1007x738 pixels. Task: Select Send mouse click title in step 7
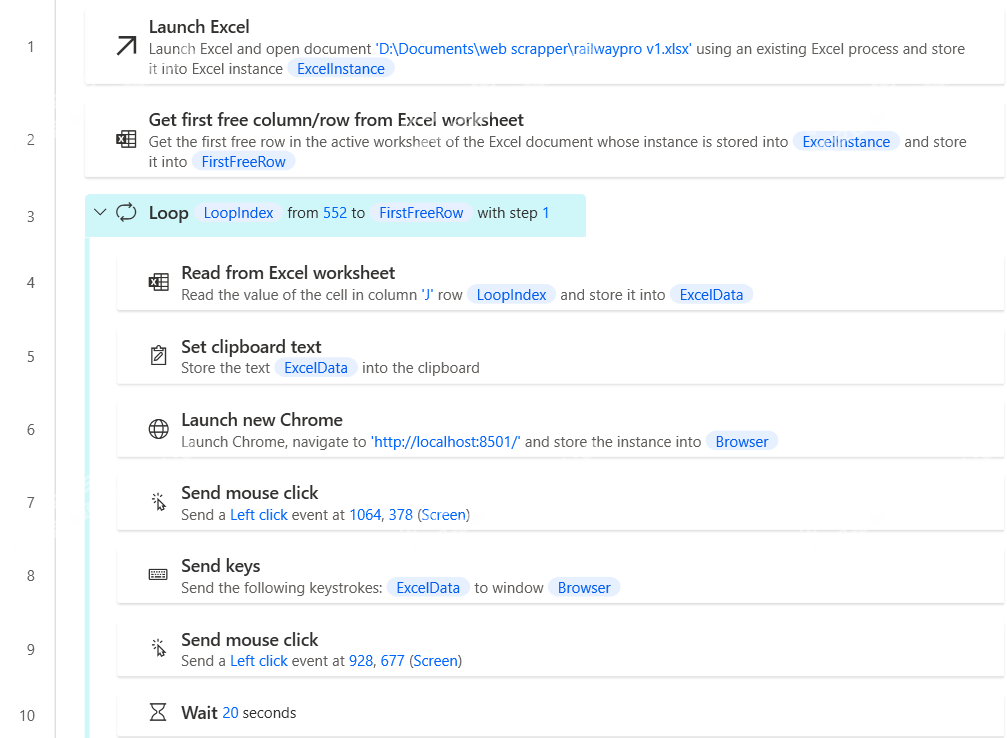250,493
